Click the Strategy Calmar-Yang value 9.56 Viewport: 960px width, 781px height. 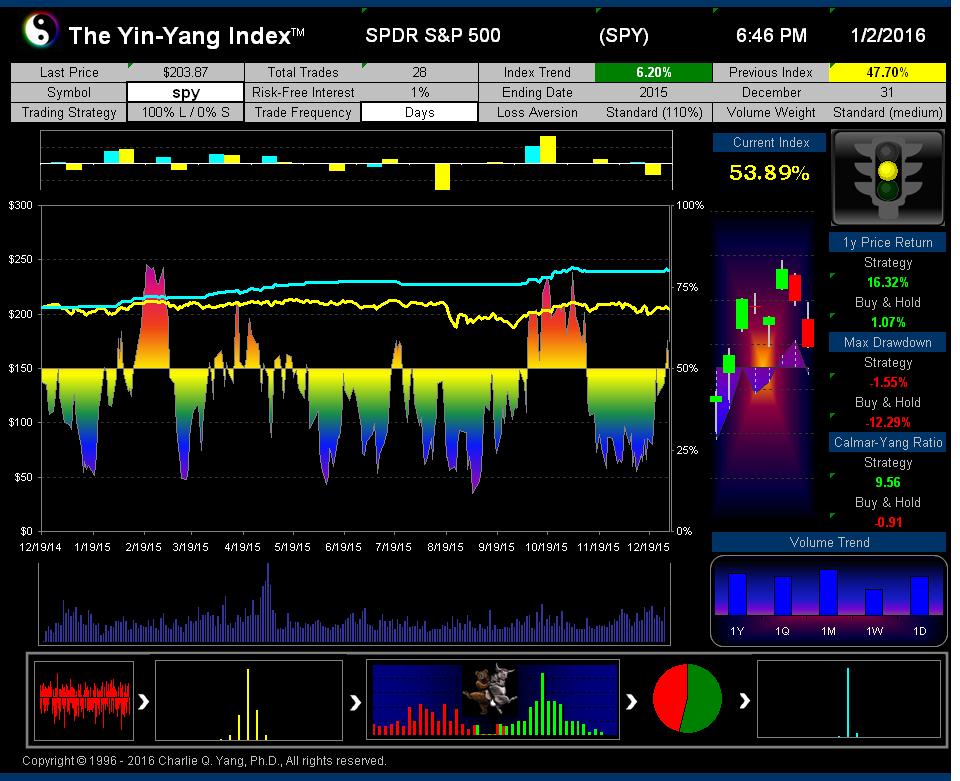tap(888, 482)
